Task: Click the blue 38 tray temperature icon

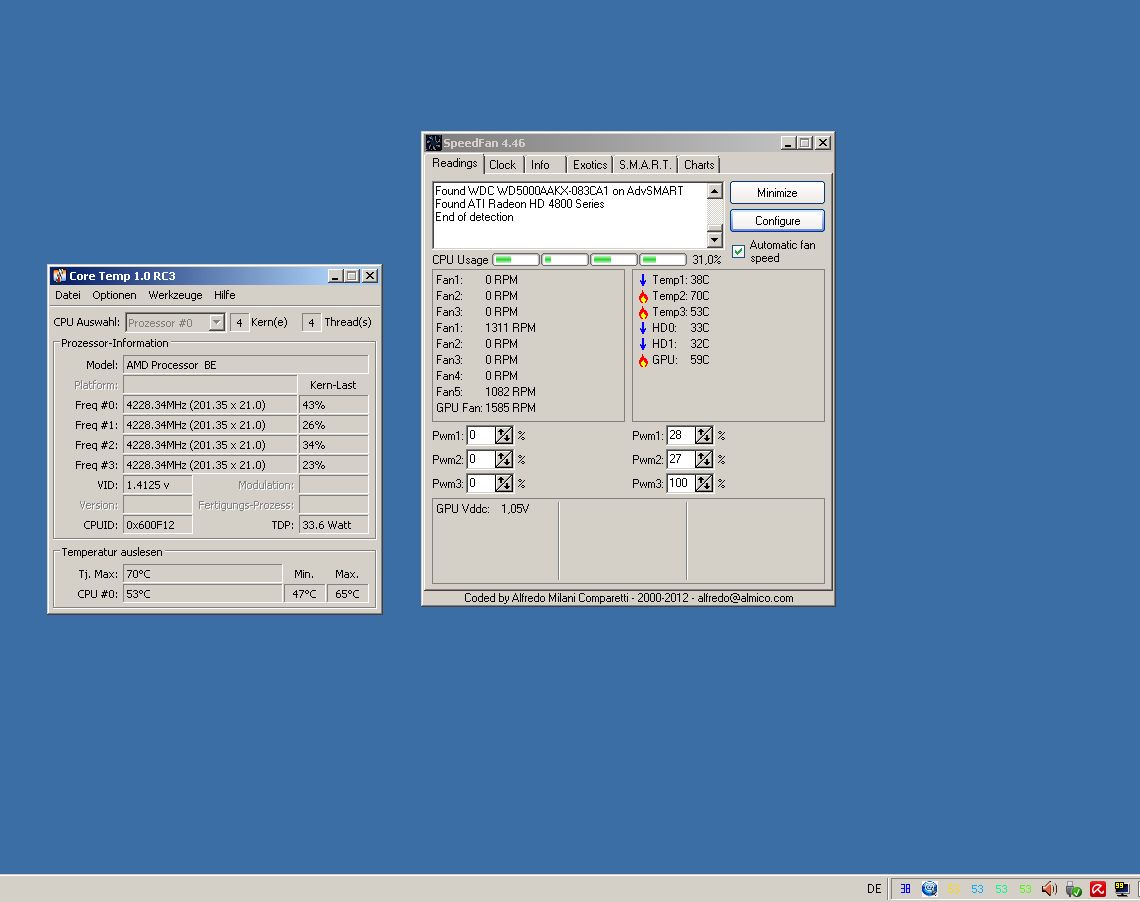Action: point(905,888)
